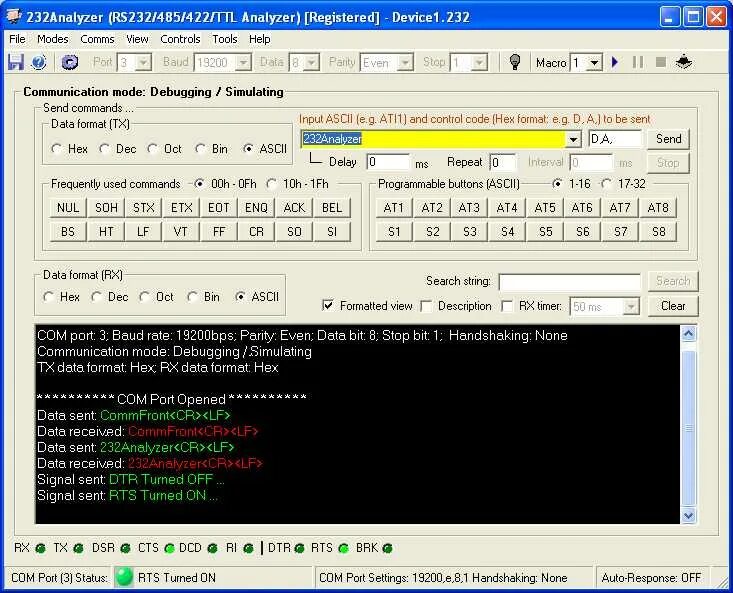Viewport: 733px width, 593px height.
Task: Toggle the RTS signal LED
Action: [x=343, y=548]
